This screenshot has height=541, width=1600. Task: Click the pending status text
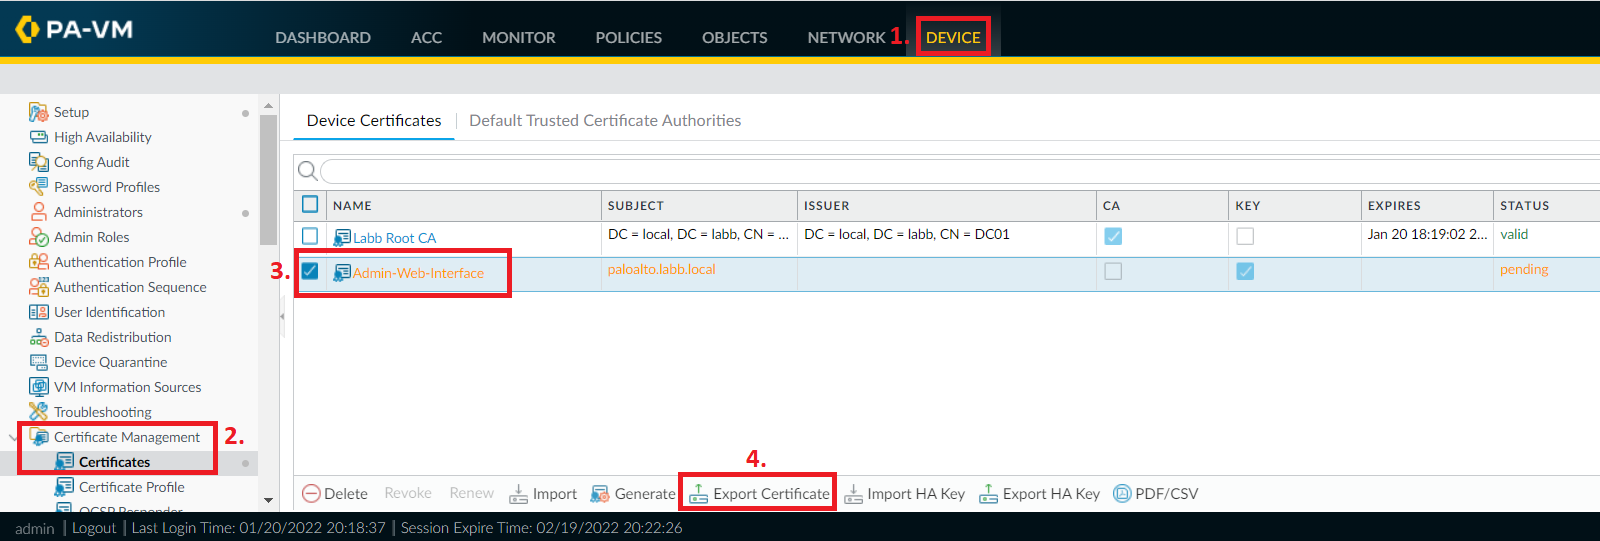1524,270
